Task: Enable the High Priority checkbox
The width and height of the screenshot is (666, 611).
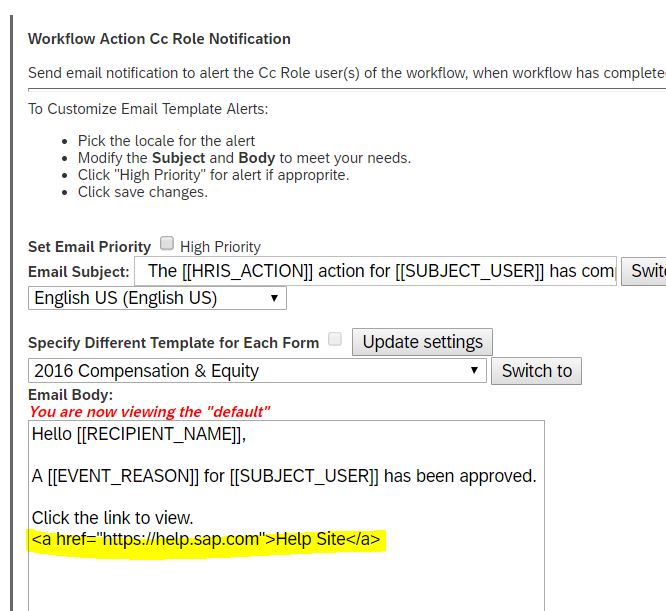Action: (167, 243)
